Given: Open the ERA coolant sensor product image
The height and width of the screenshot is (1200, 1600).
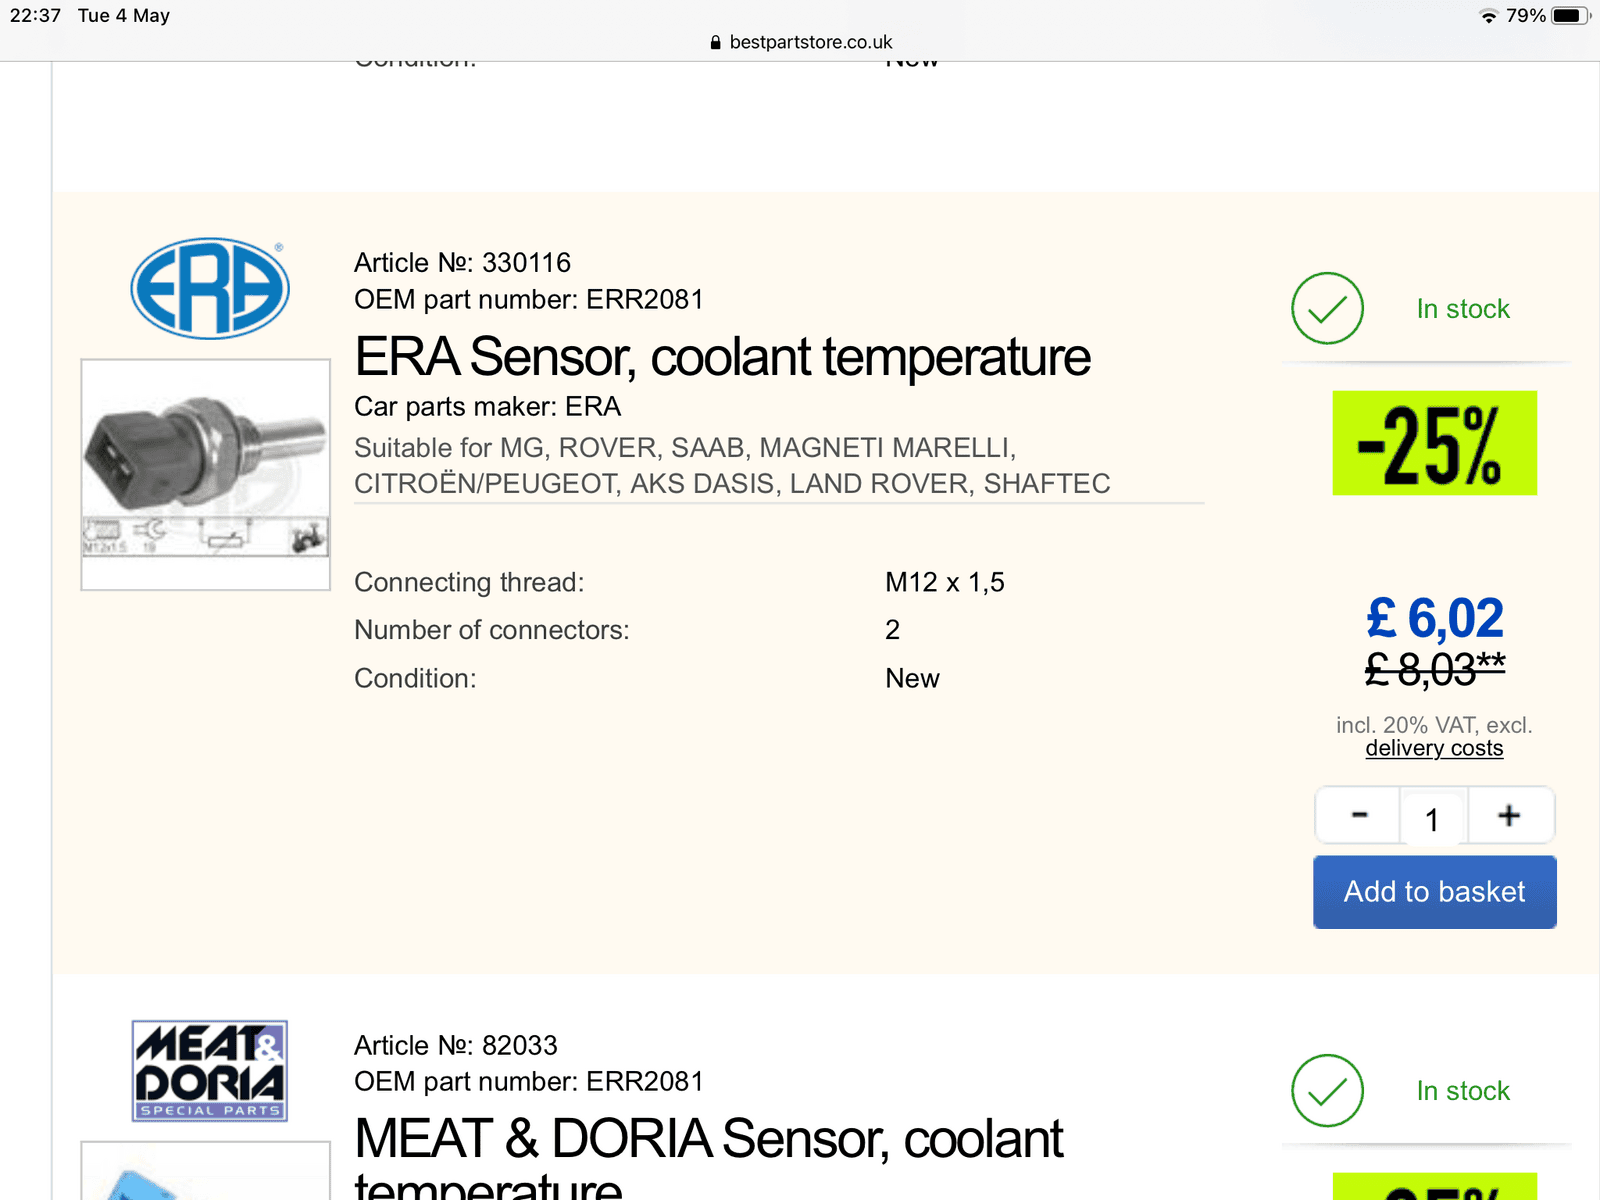Looking at the screenshot, I should [x=206, y=475].
